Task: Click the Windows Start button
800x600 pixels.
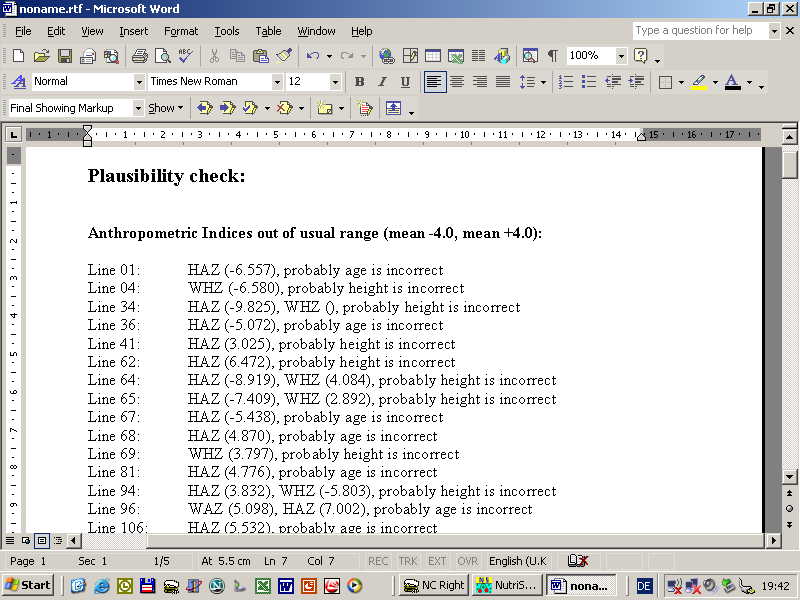Action: tap(28, 585)
